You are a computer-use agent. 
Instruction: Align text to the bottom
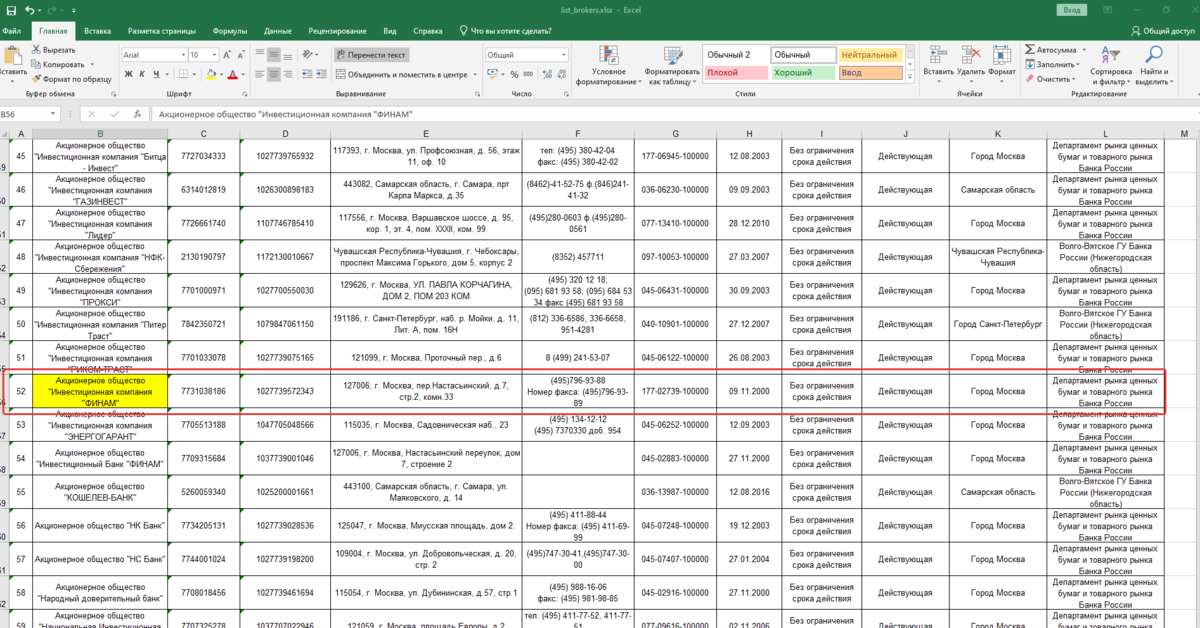point(290,55)
